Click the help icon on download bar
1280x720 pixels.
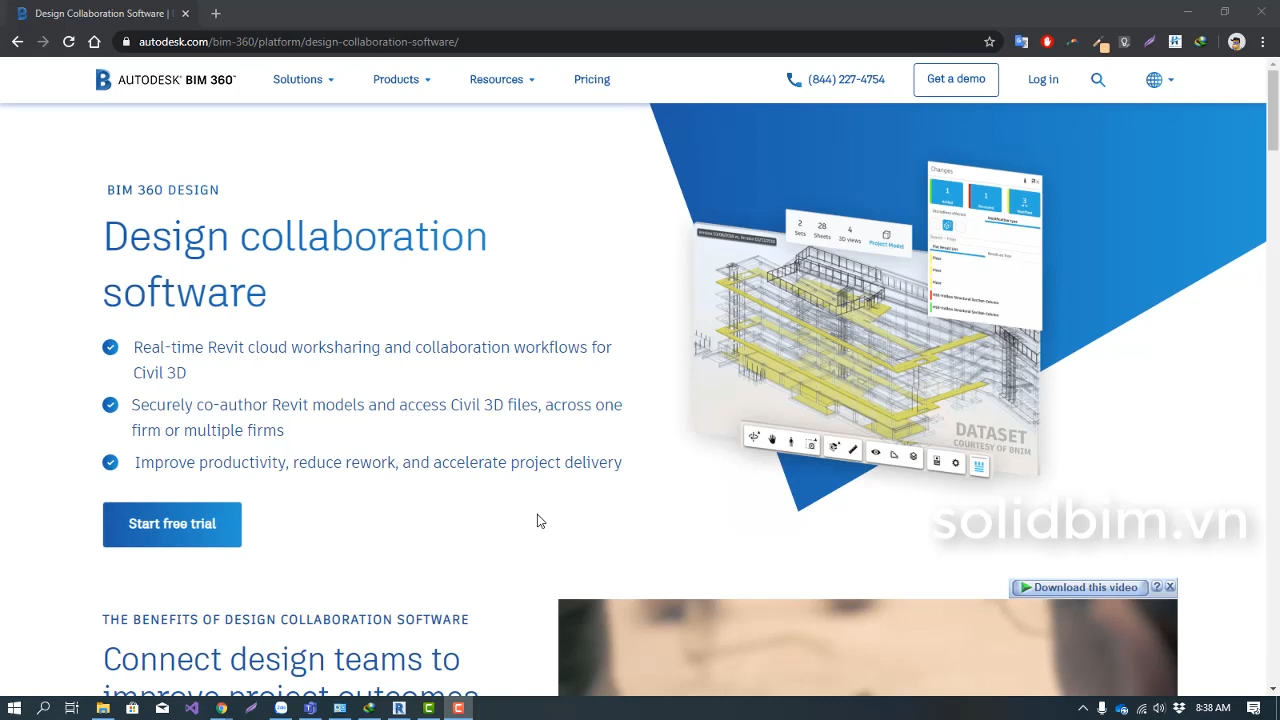point(1157,587)
